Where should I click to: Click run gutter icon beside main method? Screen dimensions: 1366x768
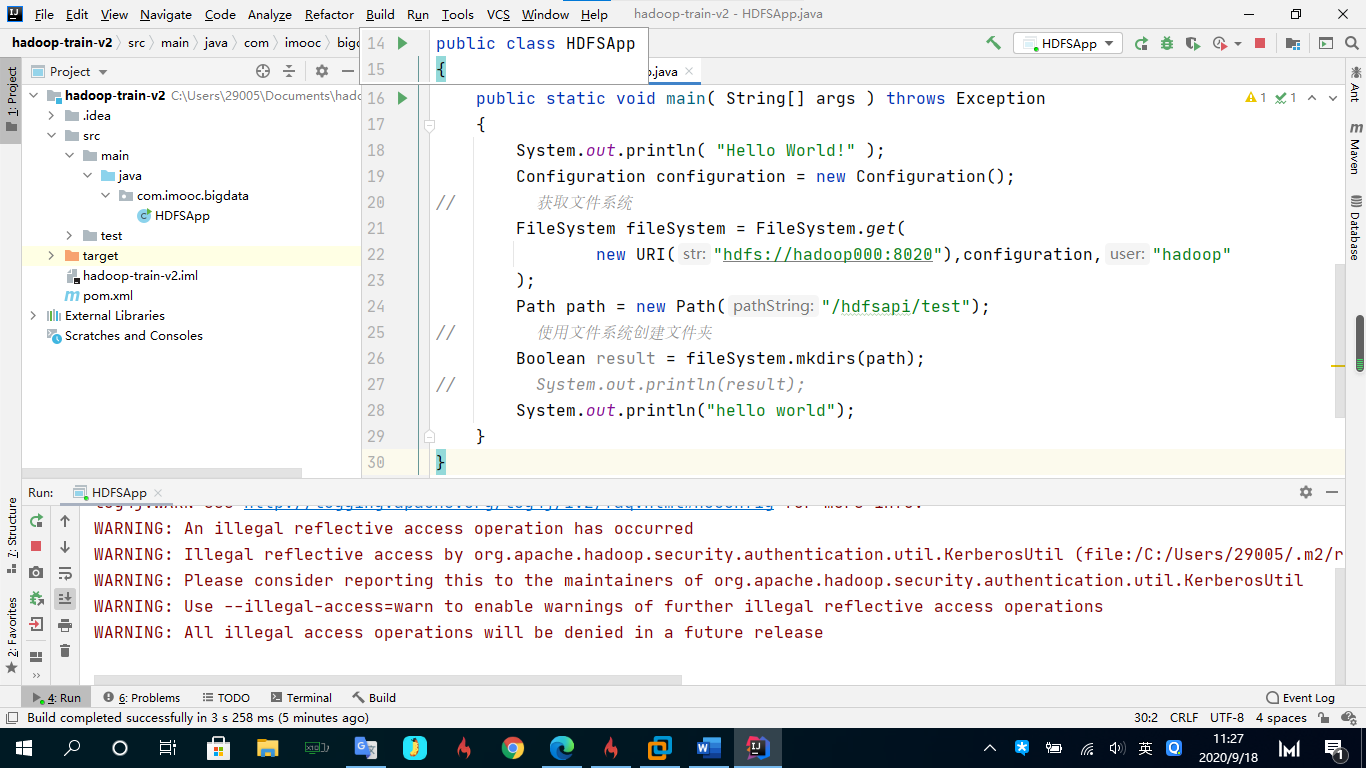click(402, 98)
